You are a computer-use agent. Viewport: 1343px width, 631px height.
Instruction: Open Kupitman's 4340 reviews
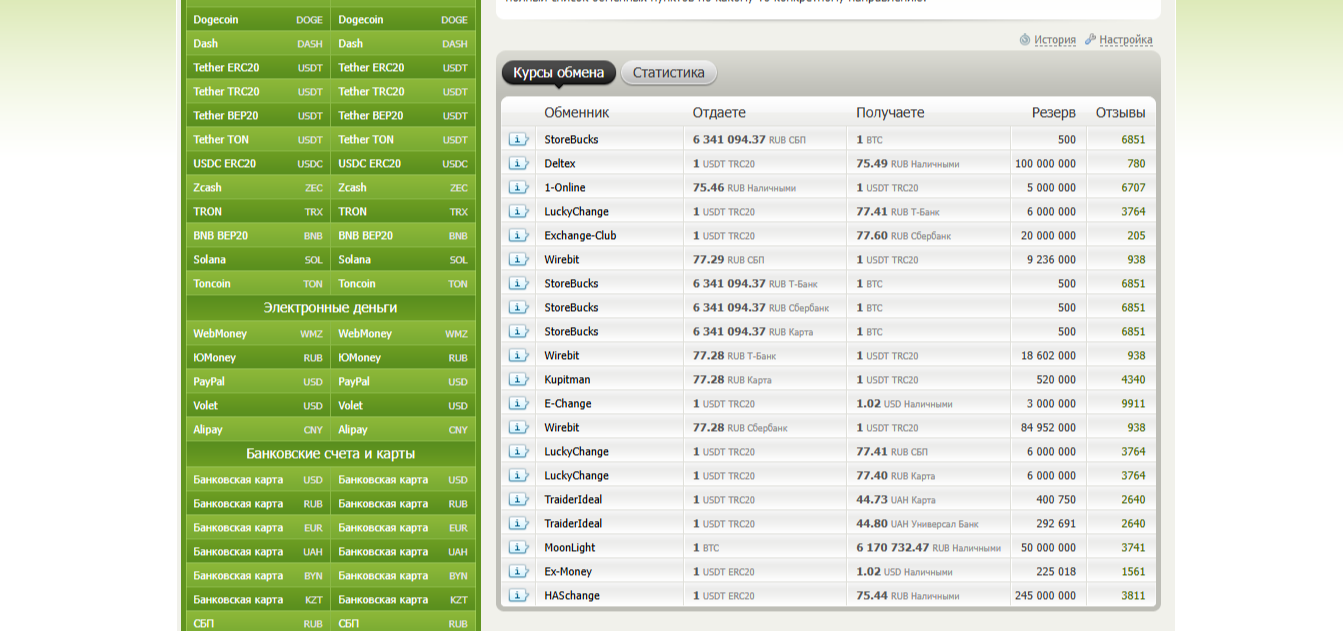click(x=1133, y=379)
